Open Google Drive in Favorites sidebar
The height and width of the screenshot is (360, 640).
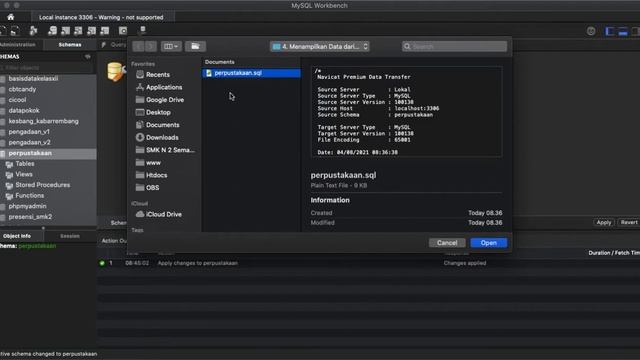point(164,100)
